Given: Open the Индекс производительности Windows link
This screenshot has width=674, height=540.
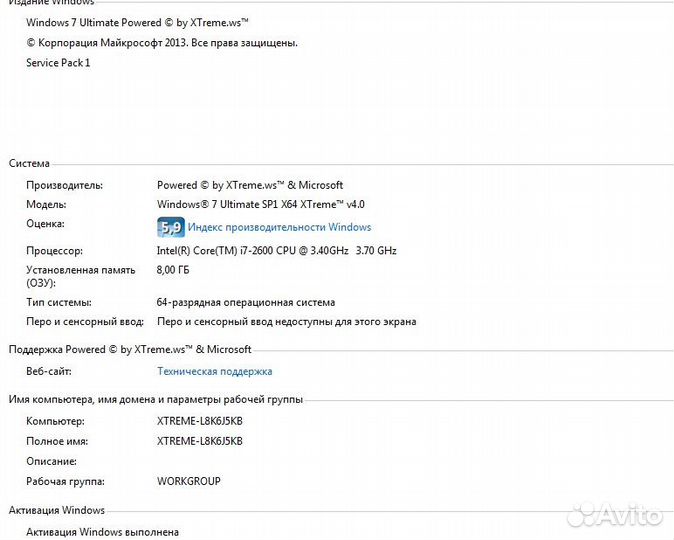Looking at the screenshot, I should 279,227.
